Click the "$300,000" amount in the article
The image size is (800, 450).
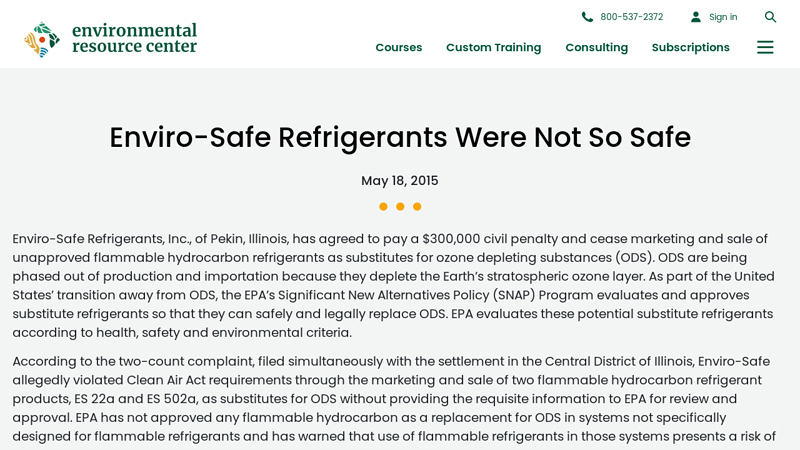click(x=452, y=239)
